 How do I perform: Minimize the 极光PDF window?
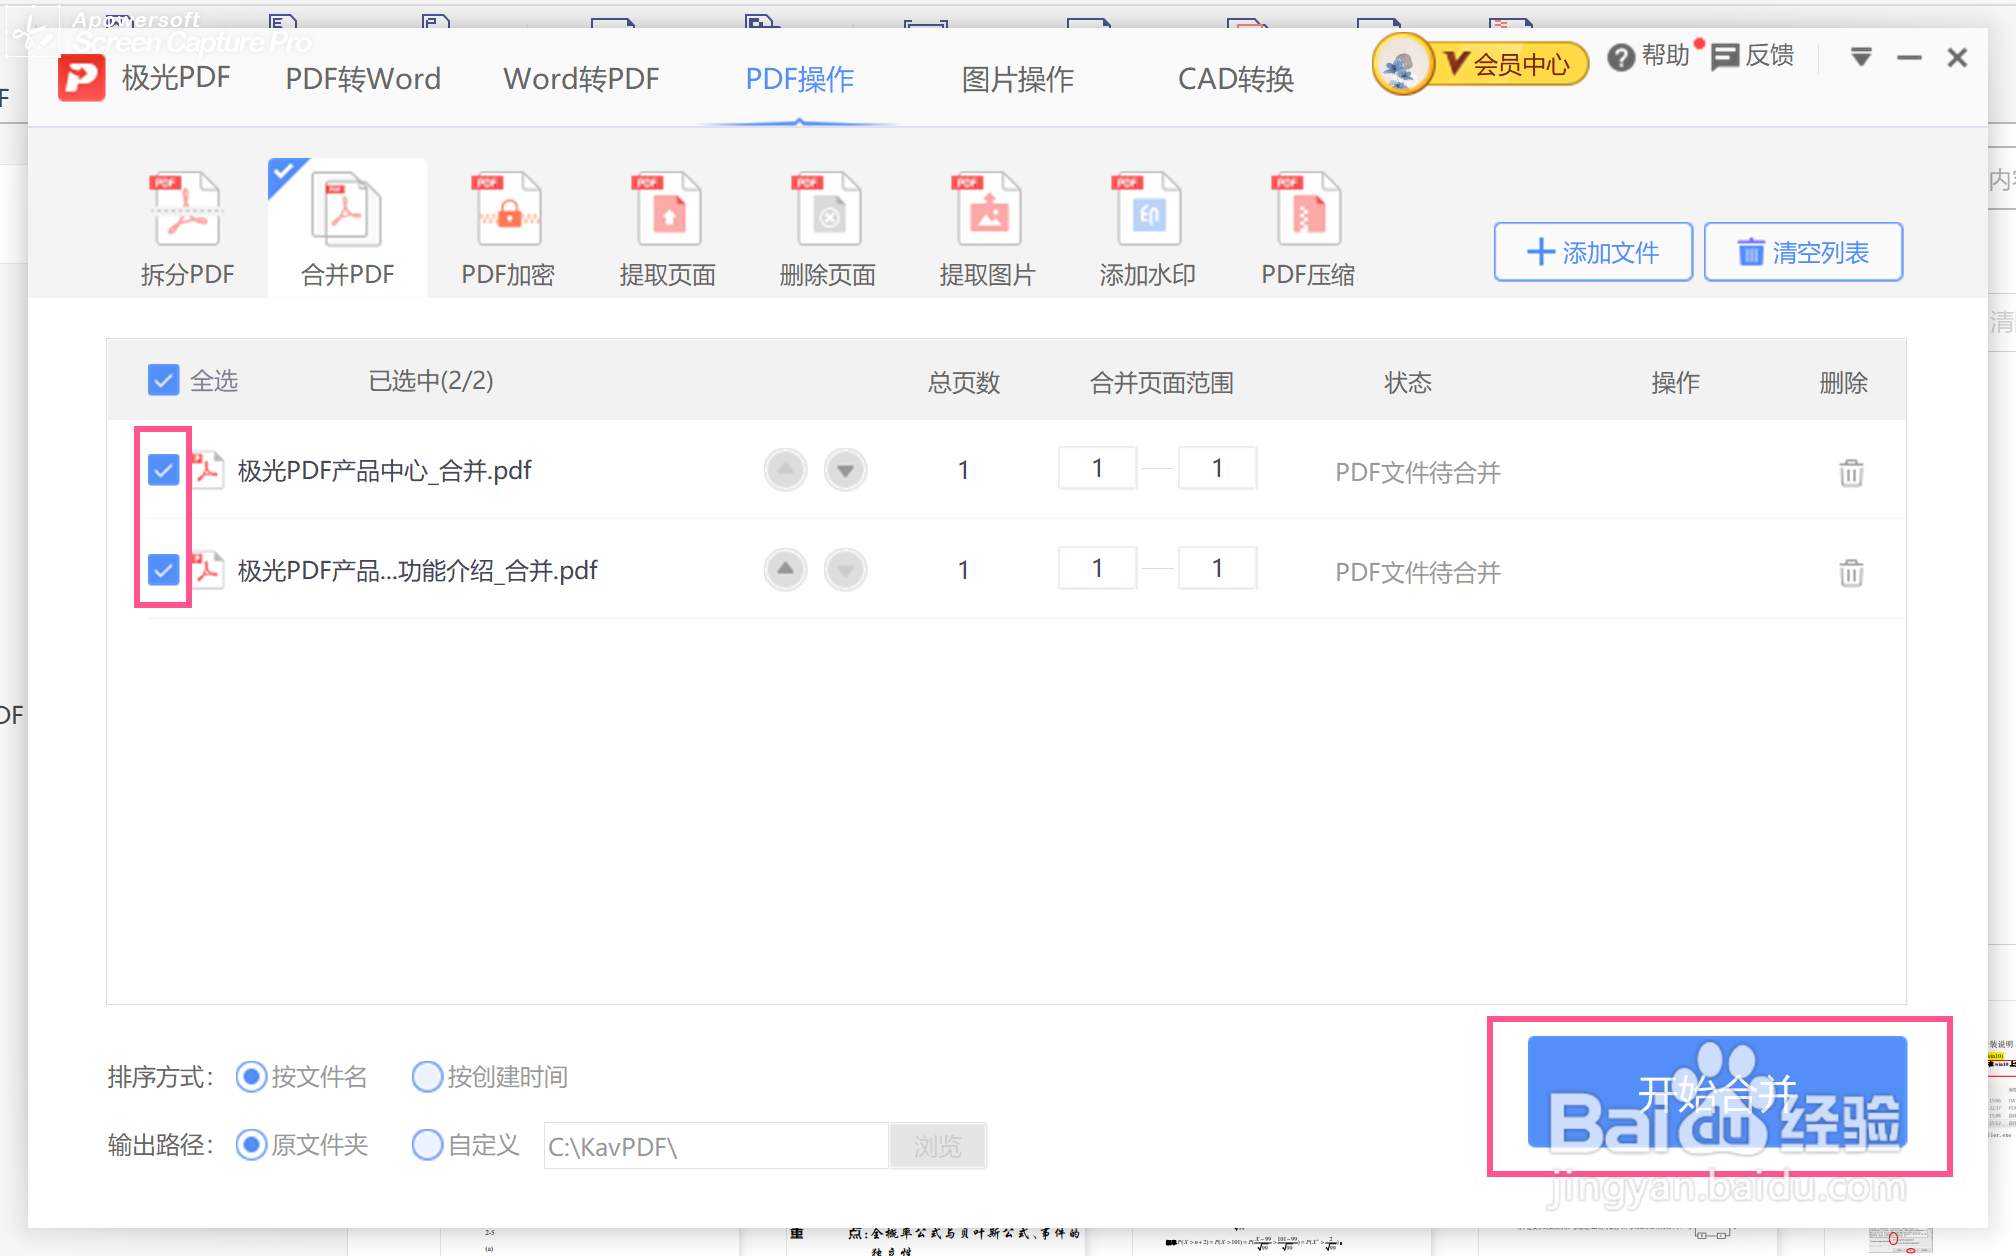(x=1909, y=58)
